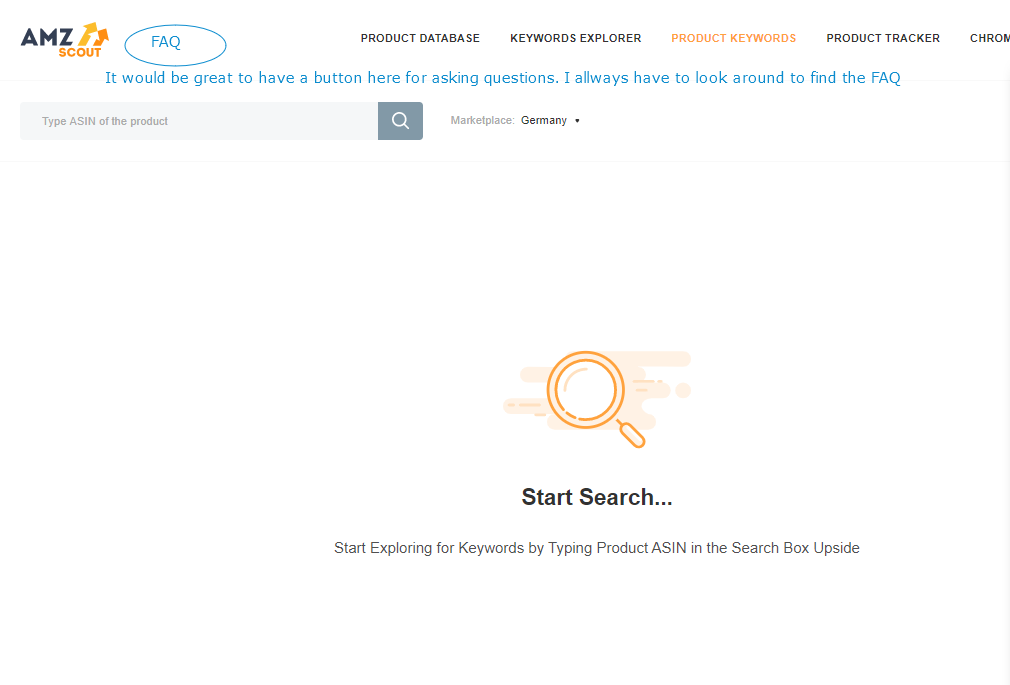Click the Start Search heading

[x=596, y=497]
